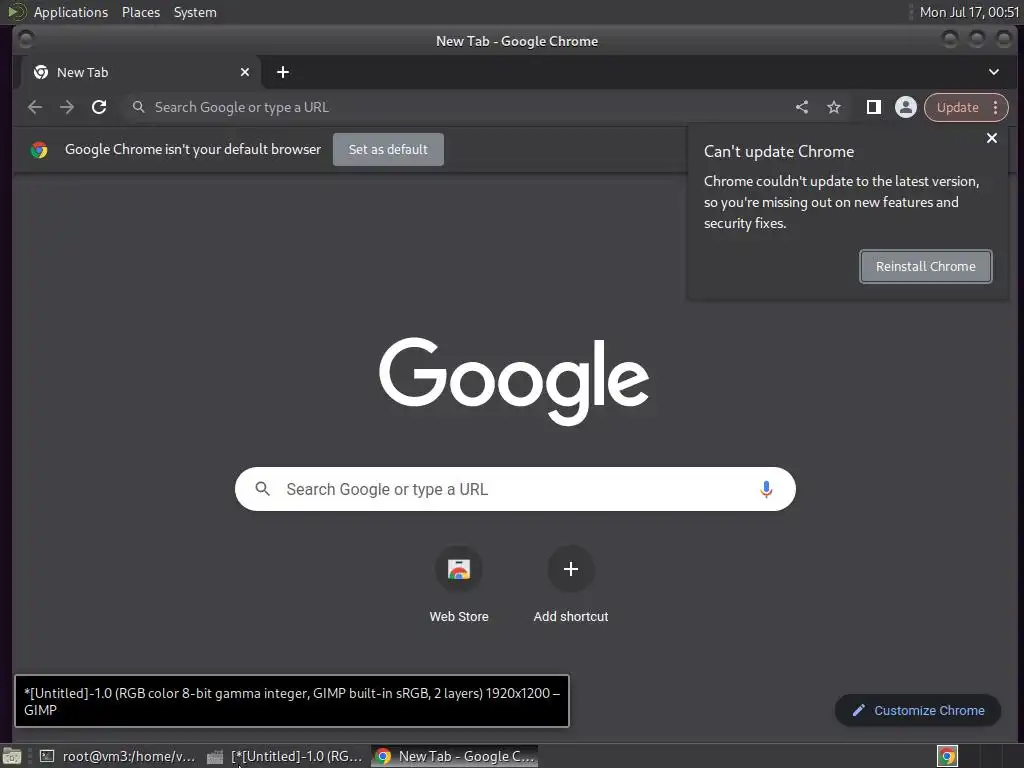Go back using the back arrow
1024x768 pixels.
(35, 107)
